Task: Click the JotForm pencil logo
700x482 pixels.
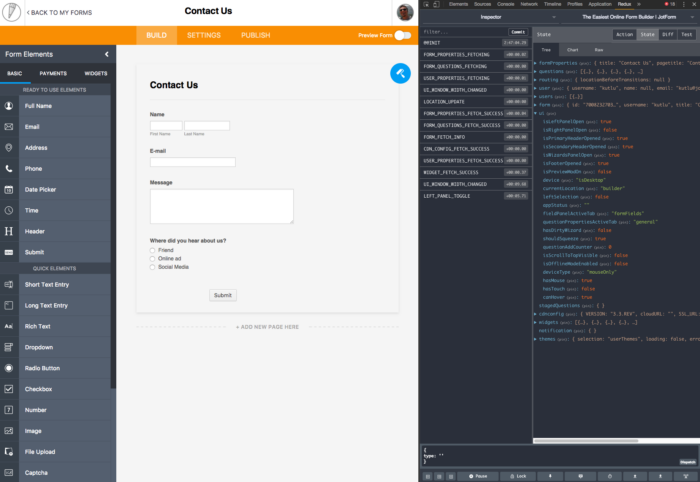Action: 11,12
